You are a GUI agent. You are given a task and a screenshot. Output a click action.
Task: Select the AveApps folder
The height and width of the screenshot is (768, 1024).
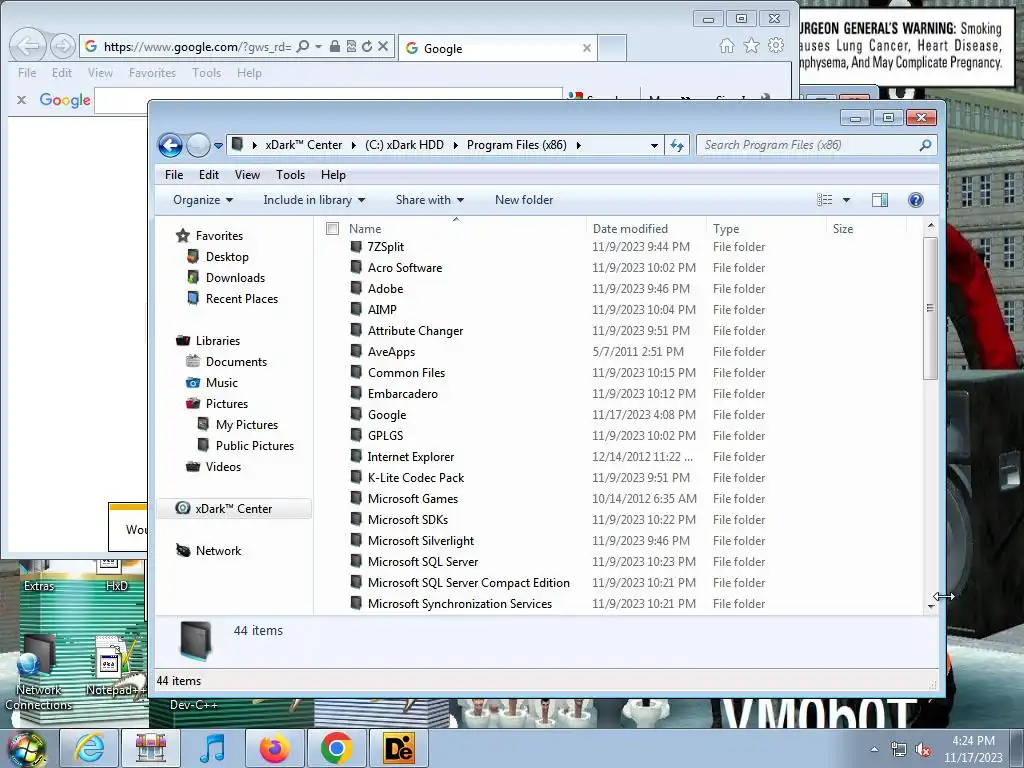391,351
